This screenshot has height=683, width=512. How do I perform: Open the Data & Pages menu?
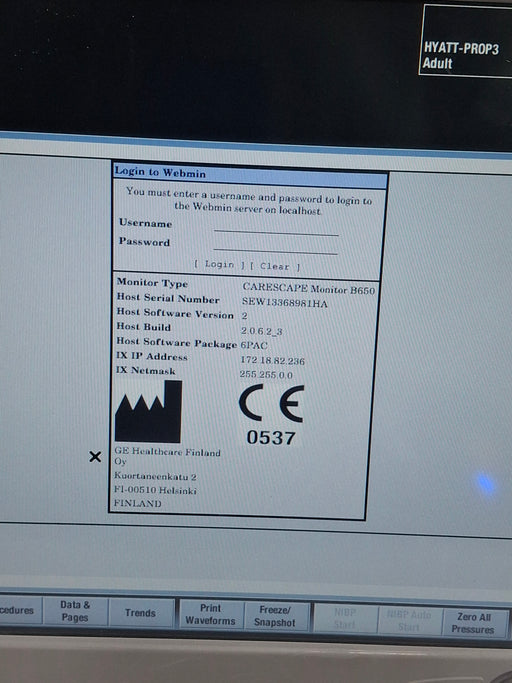(75, 611)
